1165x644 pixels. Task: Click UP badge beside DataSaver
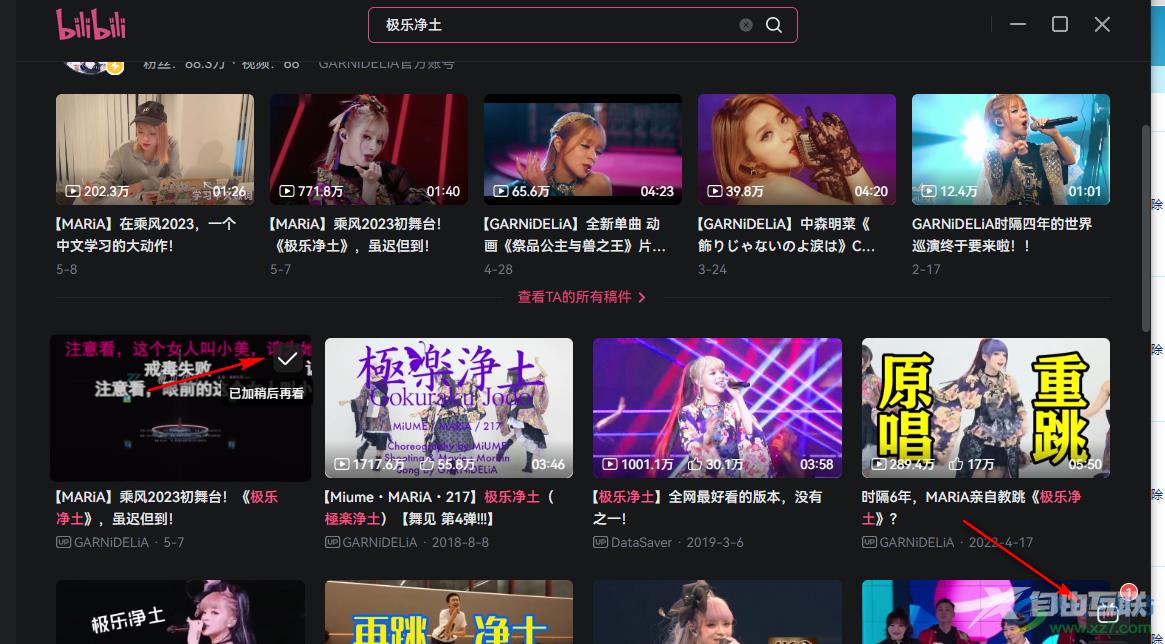pos(601,542)
